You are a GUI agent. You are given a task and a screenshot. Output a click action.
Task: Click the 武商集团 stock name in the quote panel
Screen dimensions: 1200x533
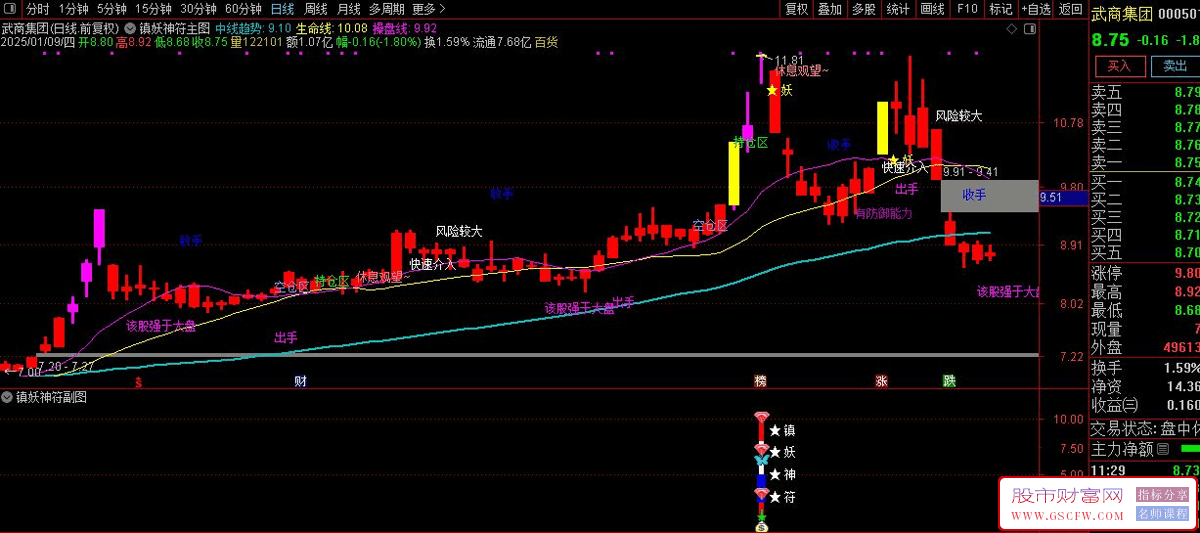1123,13
